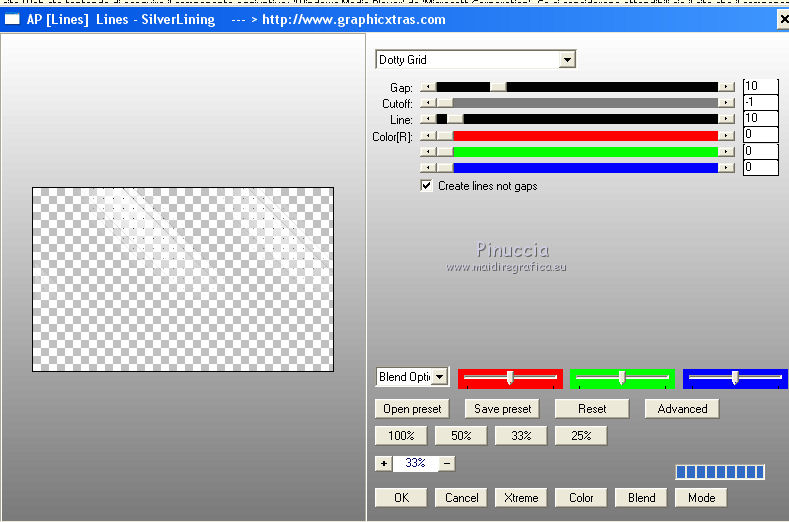Image resolution: width=789 pixels, height=522 pixels.
Task: Open Advanced settings
Action: 682,409
